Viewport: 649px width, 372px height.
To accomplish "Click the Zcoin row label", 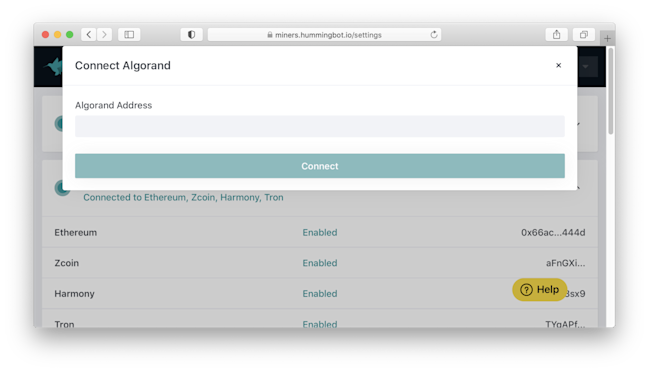I will tap(67, 263).
